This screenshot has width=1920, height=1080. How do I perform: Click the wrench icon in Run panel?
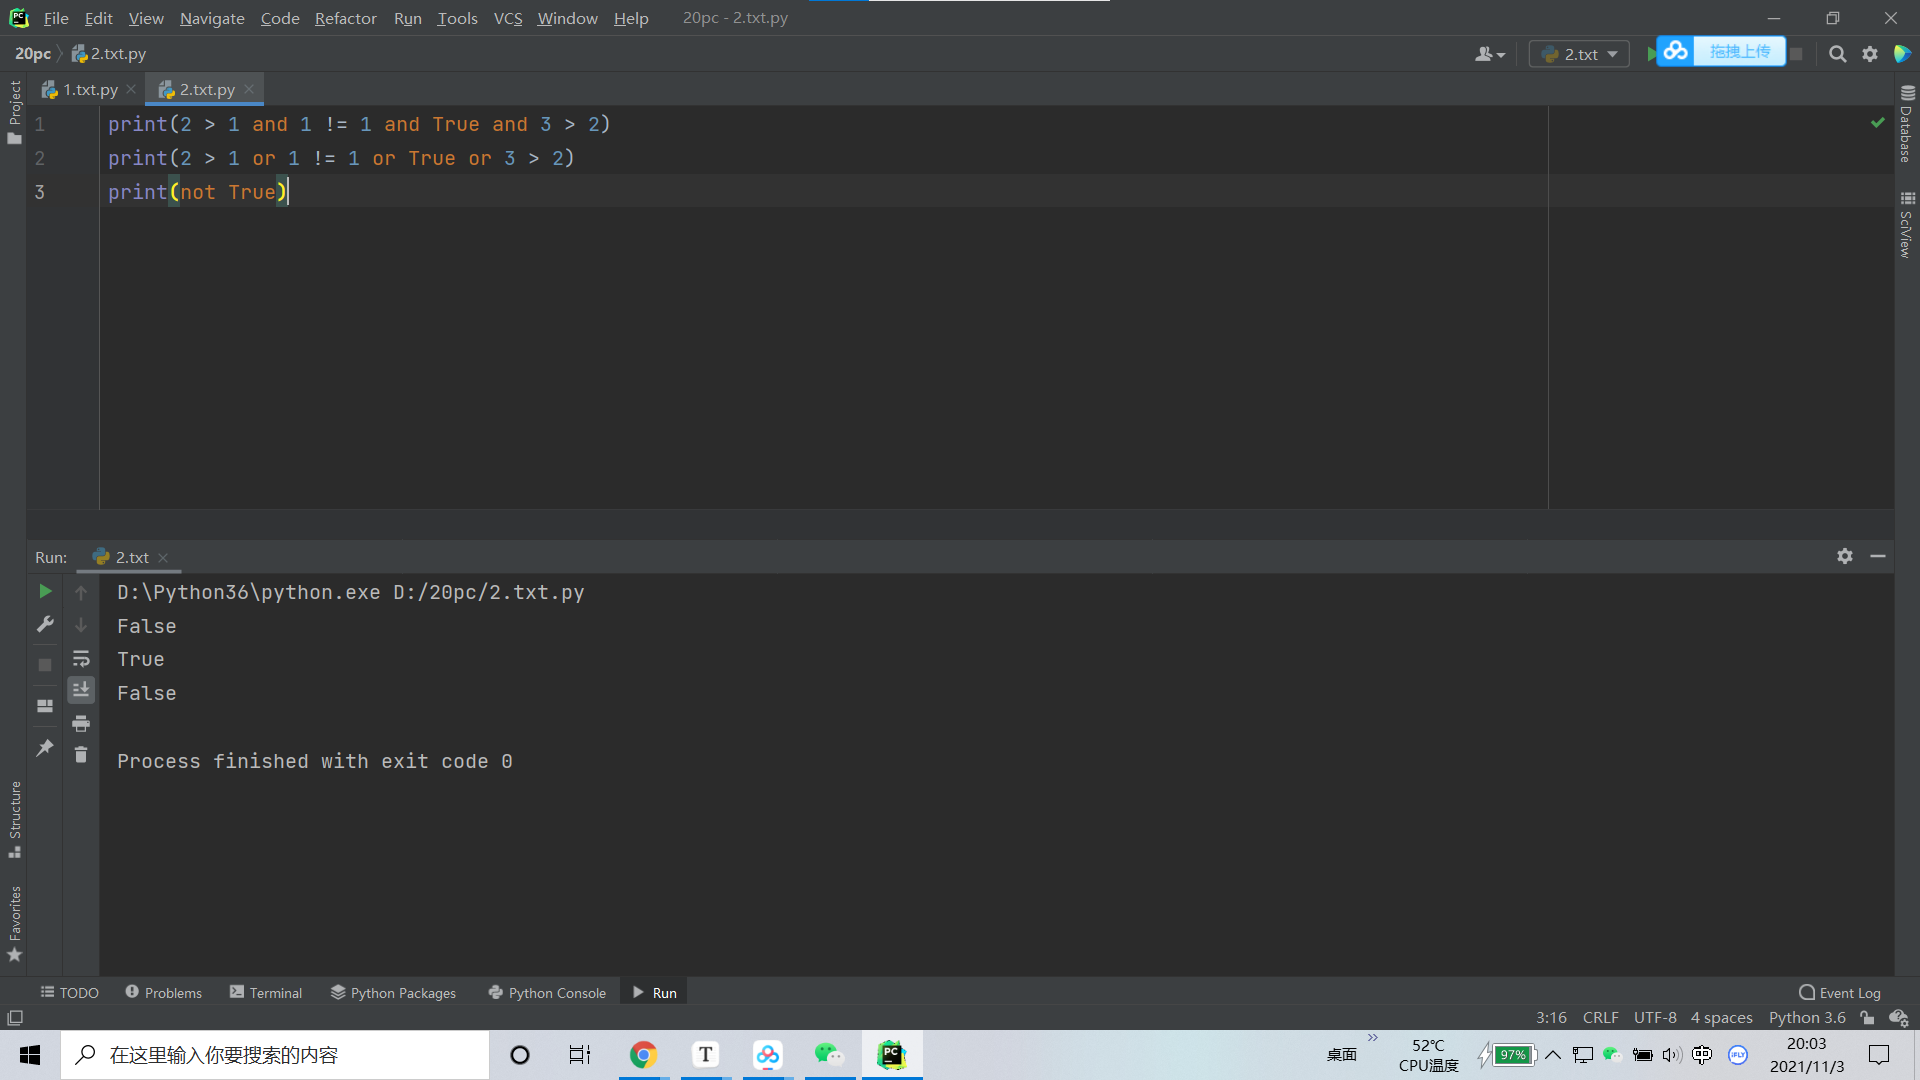click(x=45, y=625)
